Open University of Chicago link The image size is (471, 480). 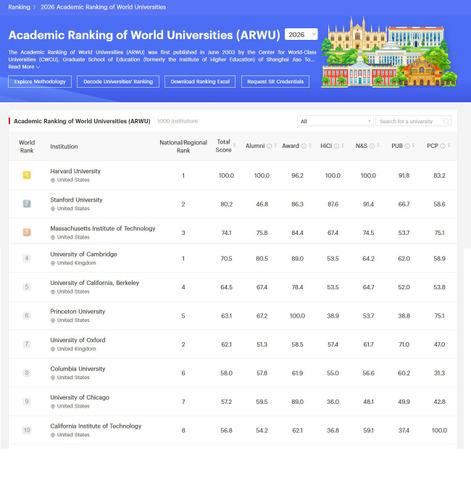click(80, 397)
